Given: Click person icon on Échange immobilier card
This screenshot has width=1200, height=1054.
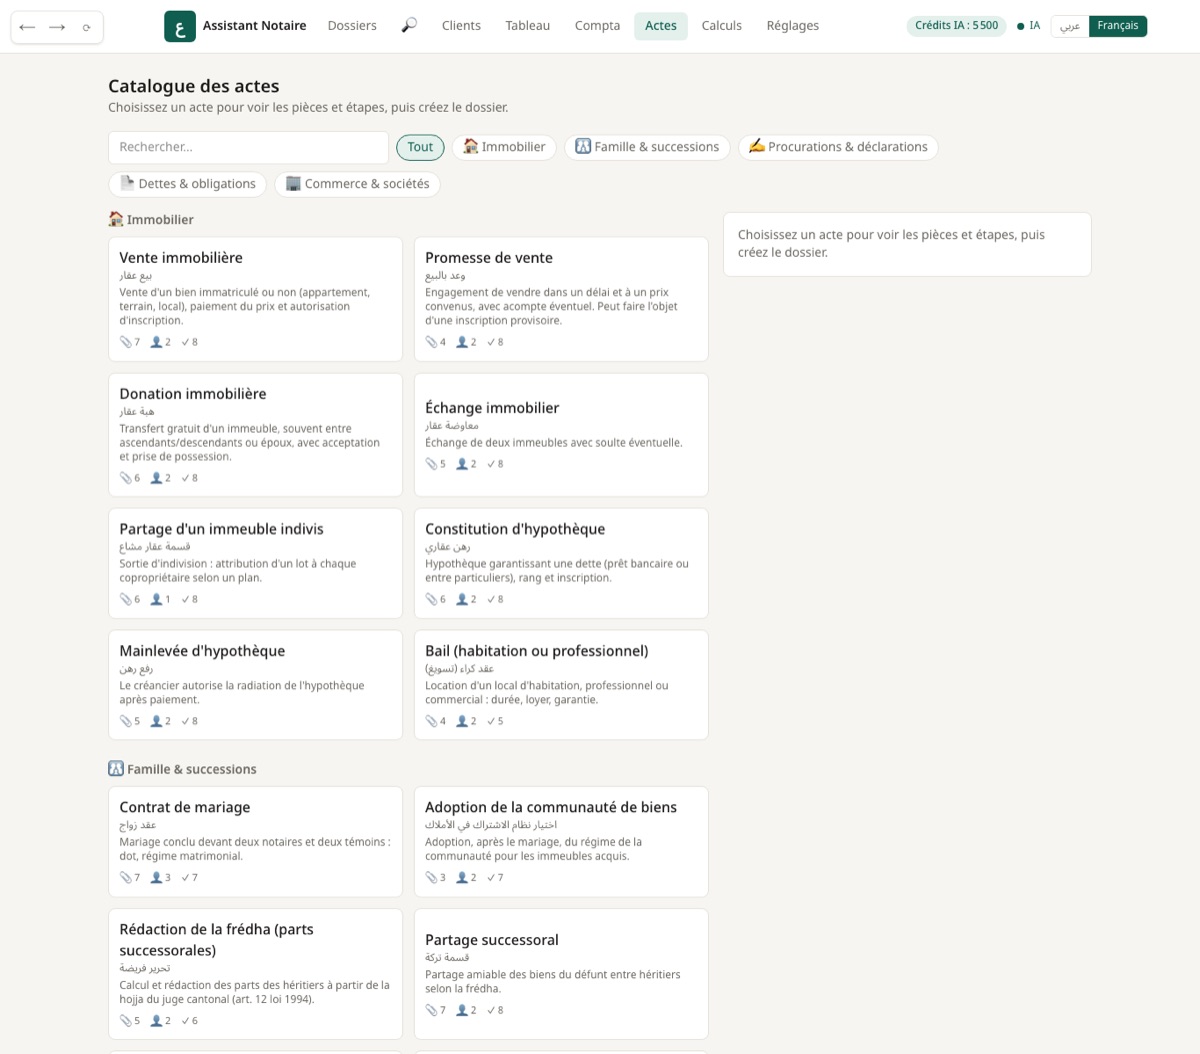Looking at the screenshot, I should click(462, 464).
